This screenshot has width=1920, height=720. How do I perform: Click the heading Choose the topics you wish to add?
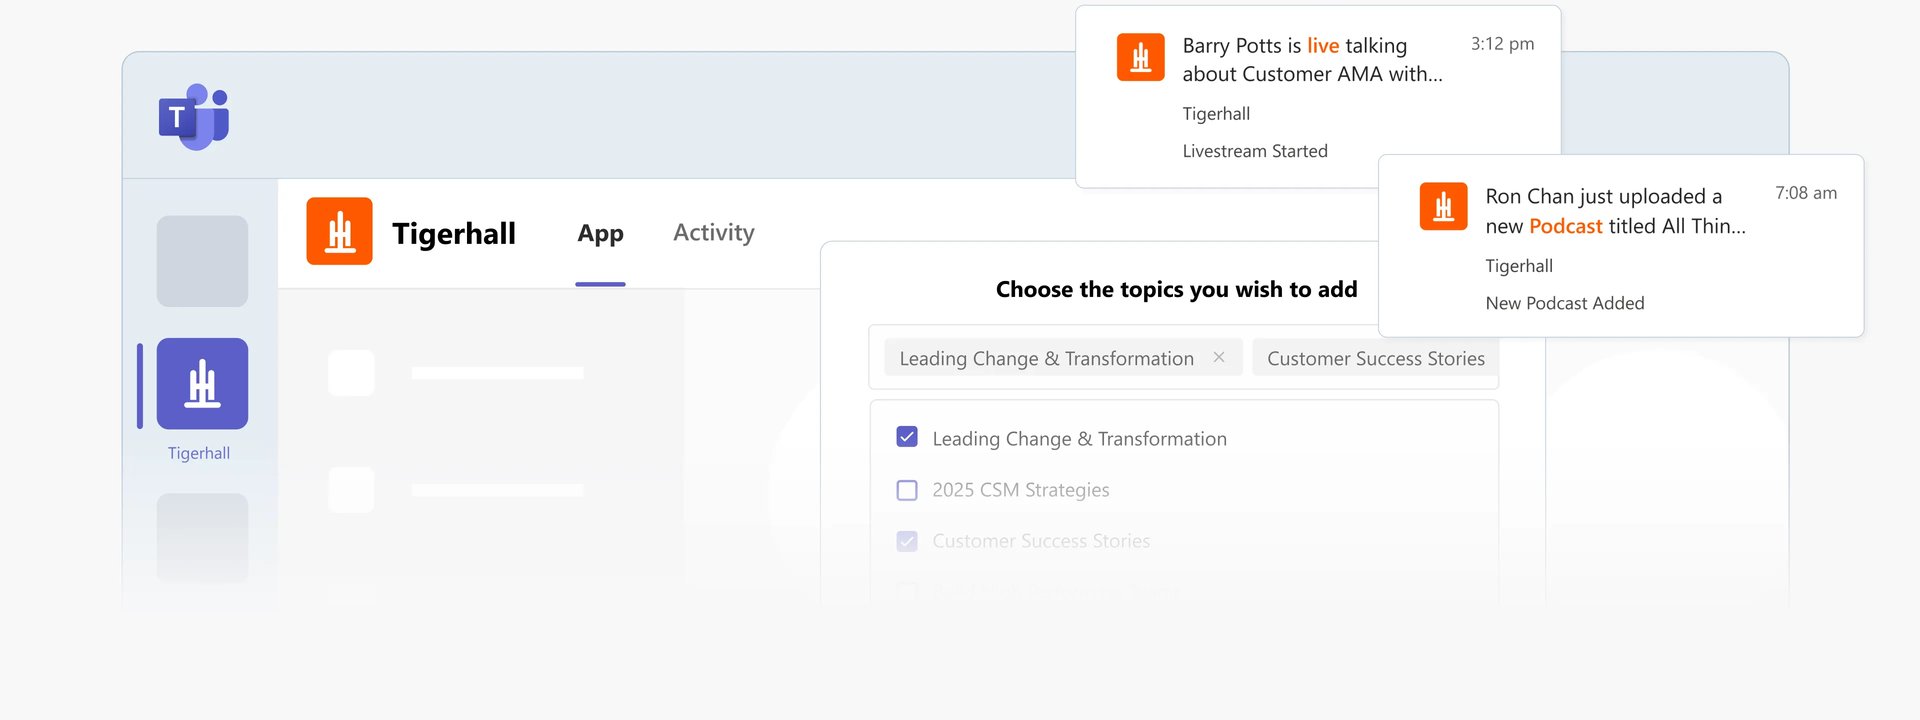pyautogui.click(x=1176, y=290)
